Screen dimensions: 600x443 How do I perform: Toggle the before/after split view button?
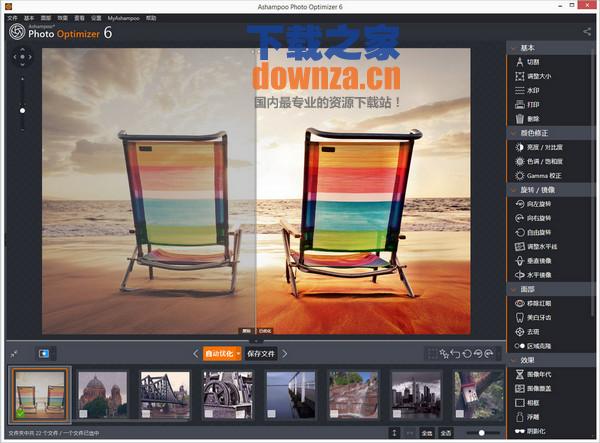click(x=44, y=353)
